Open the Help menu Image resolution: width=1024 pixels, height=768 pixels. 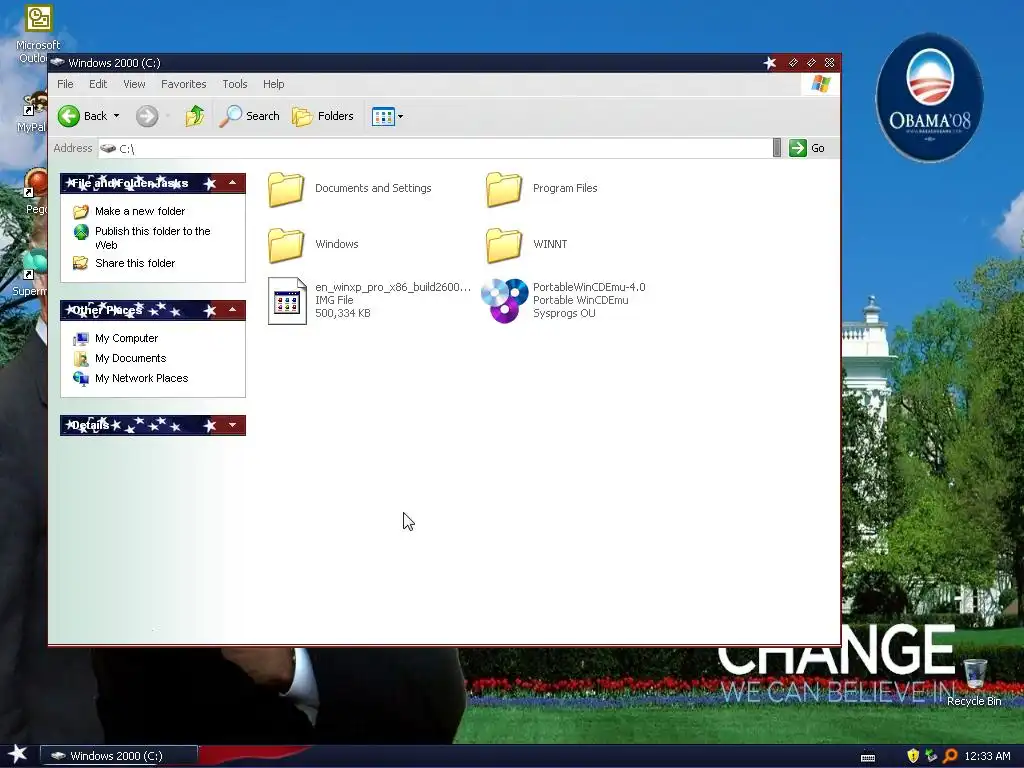coord(274,84)
